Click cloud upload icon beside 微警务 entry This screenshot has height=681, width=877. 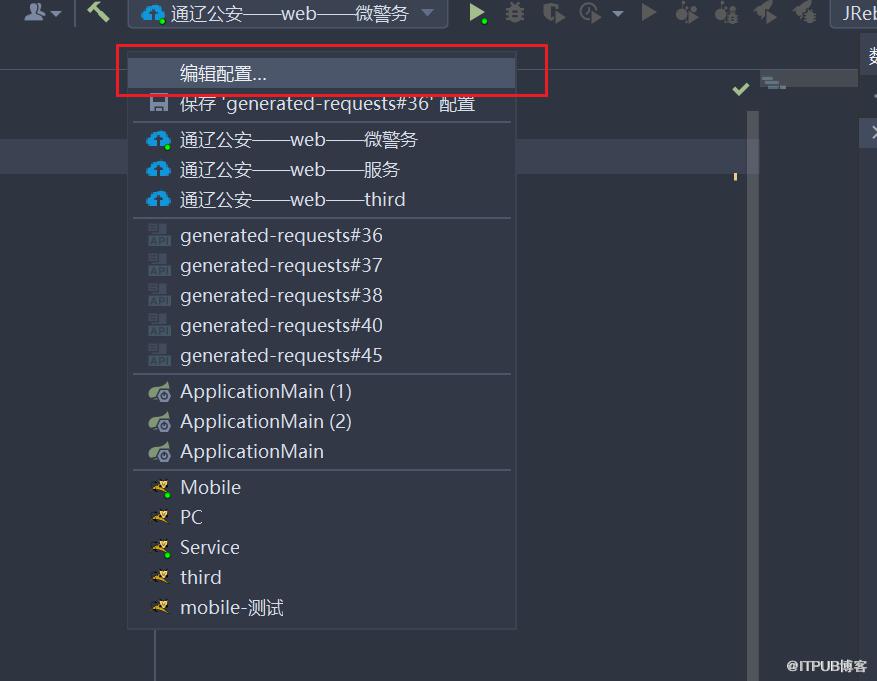(158, 140)
